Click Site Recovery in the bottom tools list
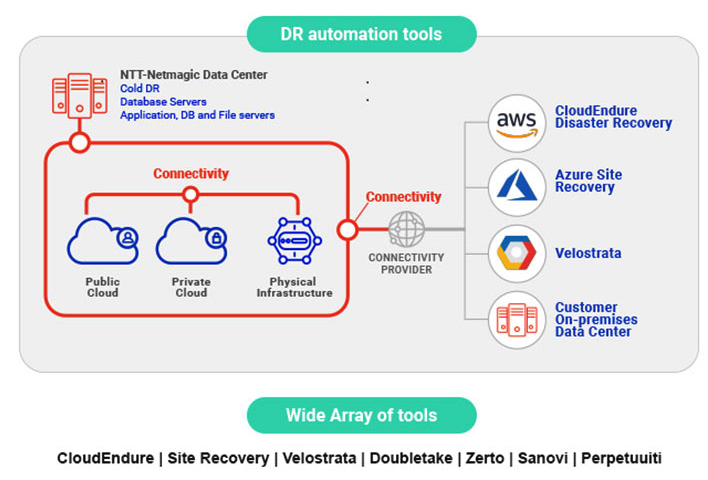 coord(218,458)
